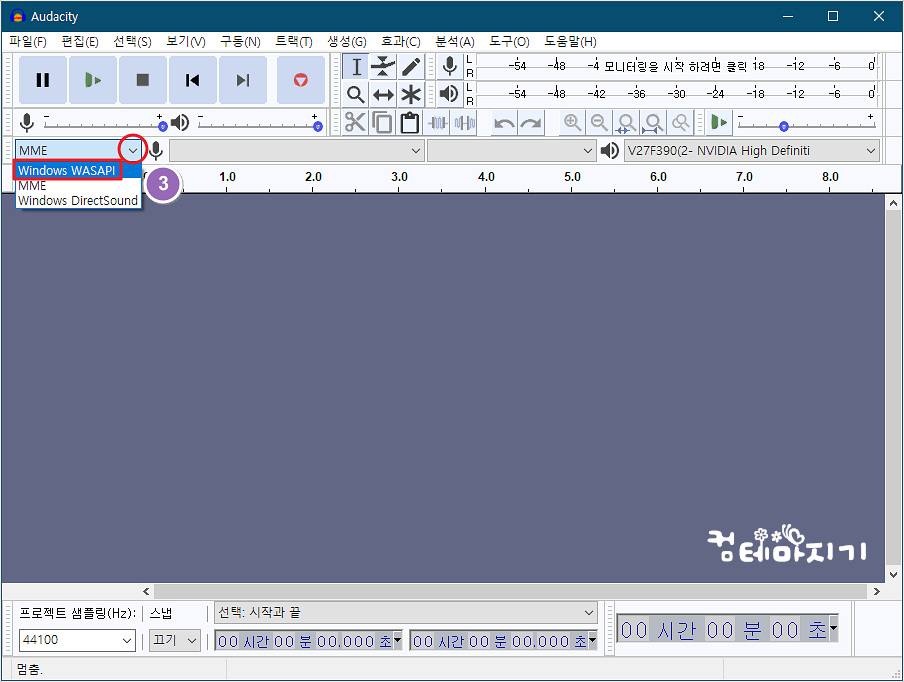
Task: Stop playback with the Stop button
Action: 142,80
